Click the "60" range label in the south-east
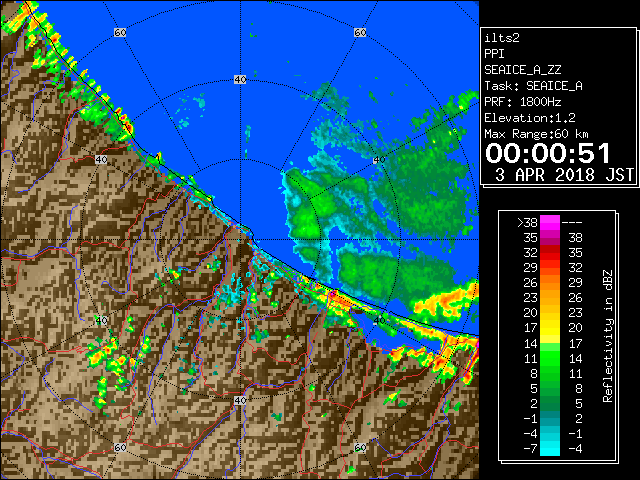Viewport: 640px width, 480px height. 360,447
